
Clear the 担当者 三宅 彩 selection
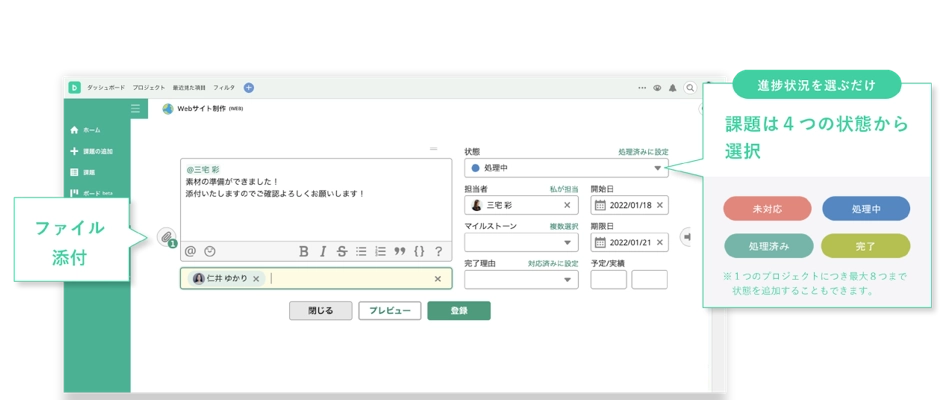coord(567,205)
